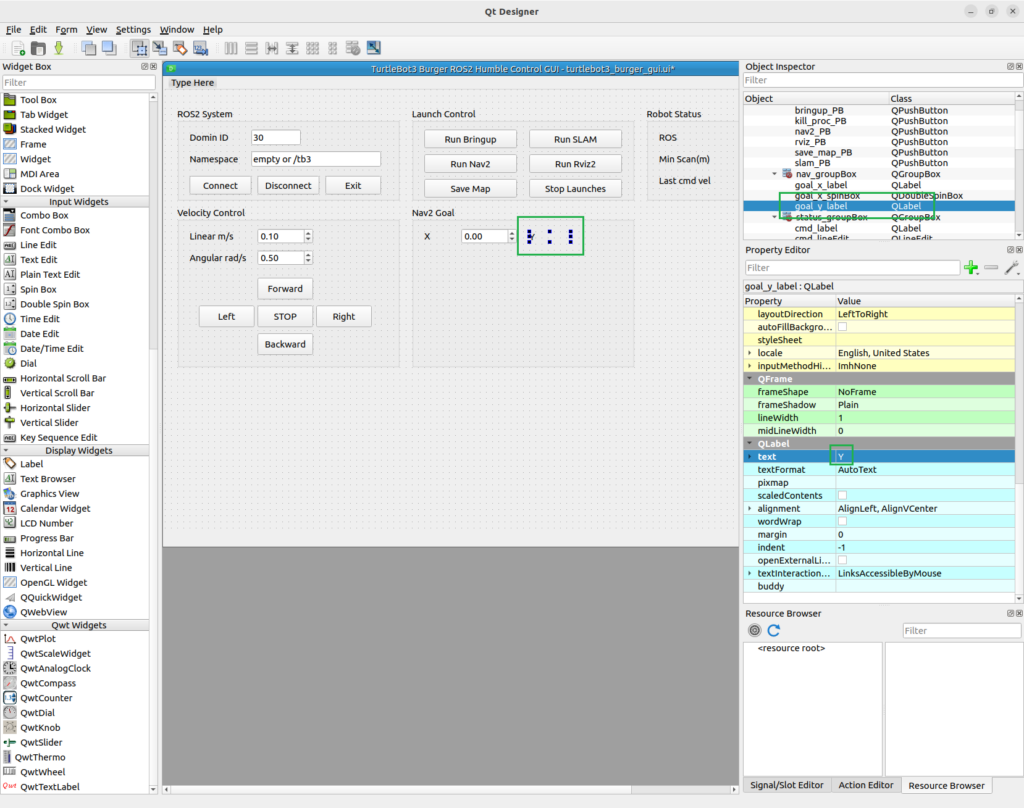1024x808 pixels.
Task: Expand the locale property
Action: 750,353
